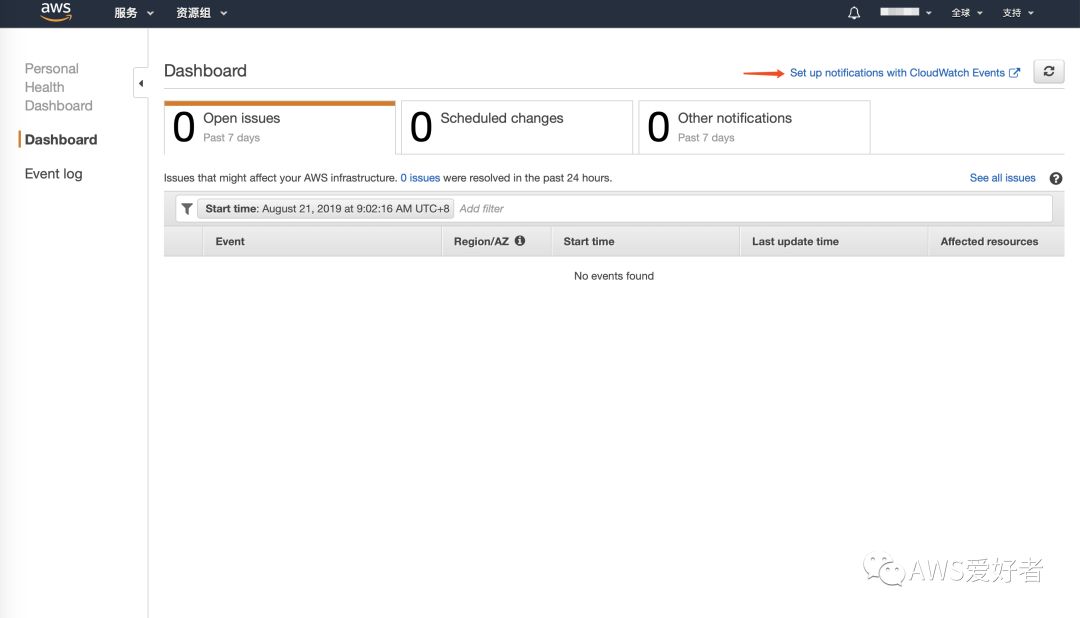The width and height of the screenshot is (1080, 618).
Task: Select Dashboard in the sidebar
Action: point(61,140)
